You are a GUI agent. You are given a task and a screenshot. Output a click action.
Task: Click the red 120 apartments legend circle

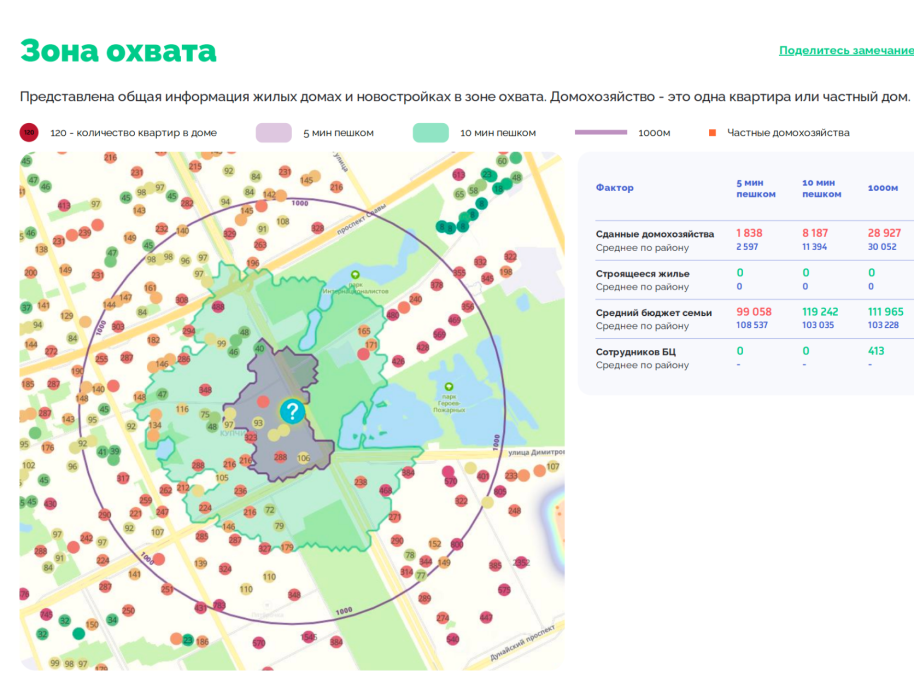[x=29, y=132]
